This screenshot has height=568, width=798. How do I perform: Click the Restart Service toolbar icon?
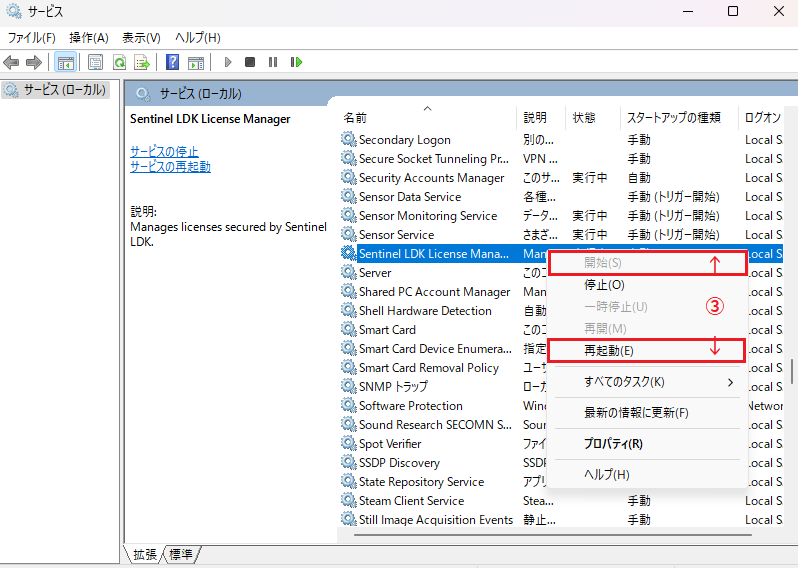(296, 62)
